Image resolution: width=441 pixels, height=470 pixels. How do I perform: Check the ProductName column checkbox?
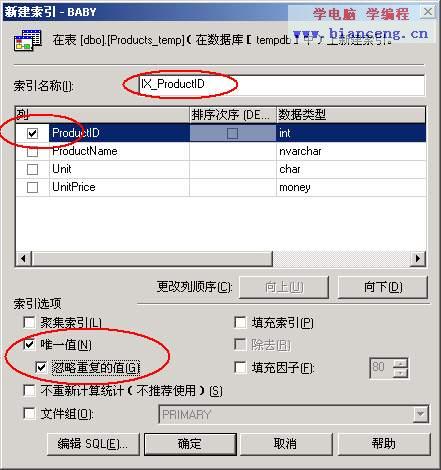[32, 152]
